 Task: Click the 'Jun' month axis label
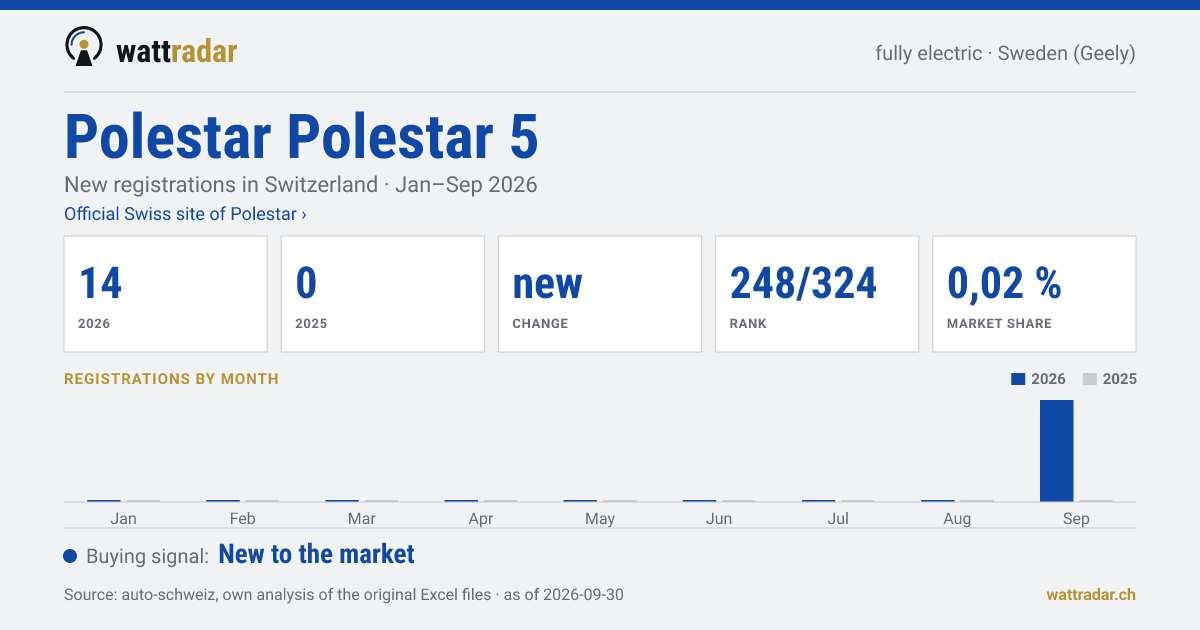pos(719,518)
